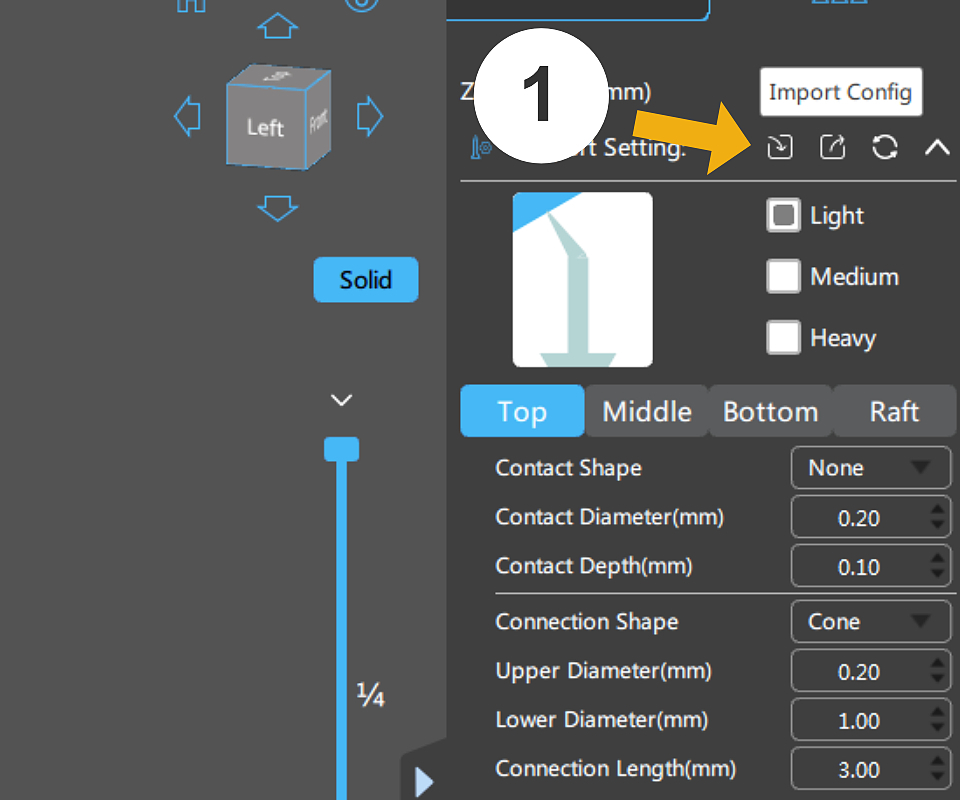The width and height of the screenshot is (960, 800).
Task: Rotate view with the down arrow
Action: click(x=277, y=208)
